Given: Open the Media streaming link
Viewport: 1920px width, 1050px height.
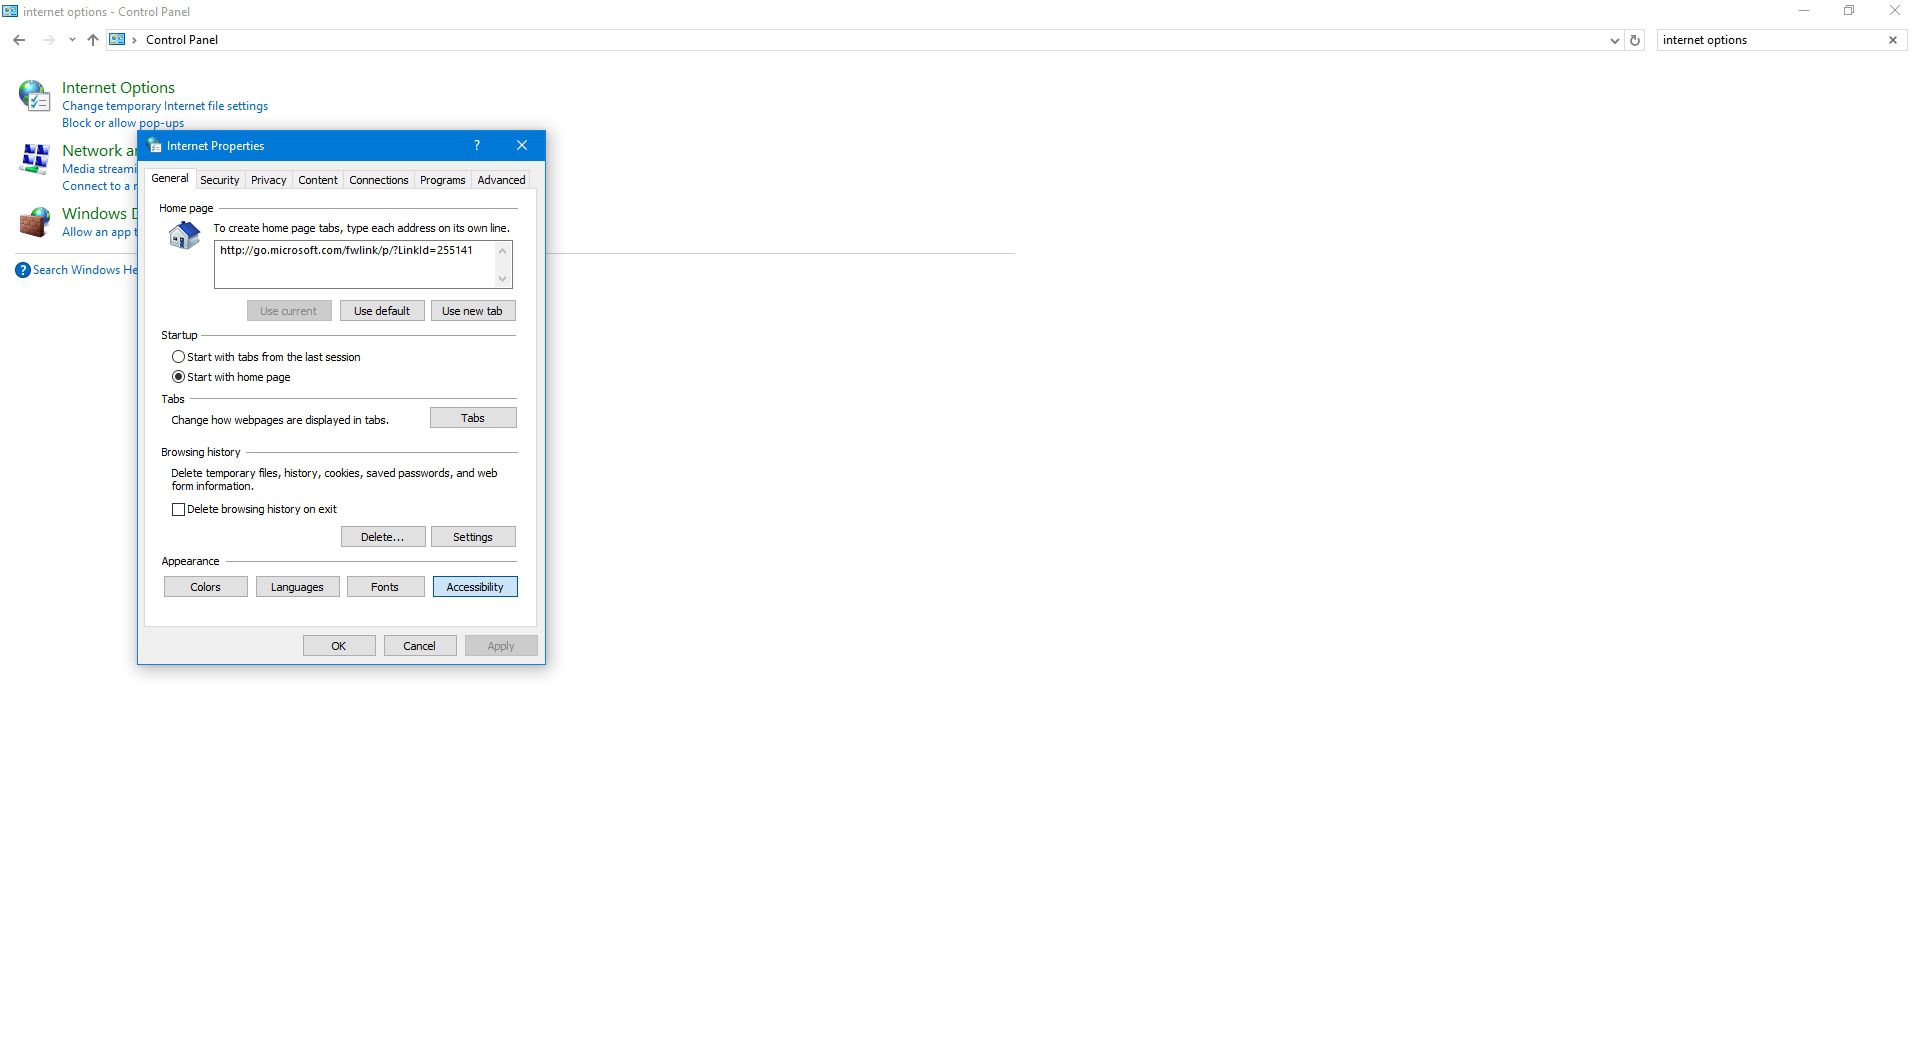Looking at the screenshot, I should coord(99,169).
